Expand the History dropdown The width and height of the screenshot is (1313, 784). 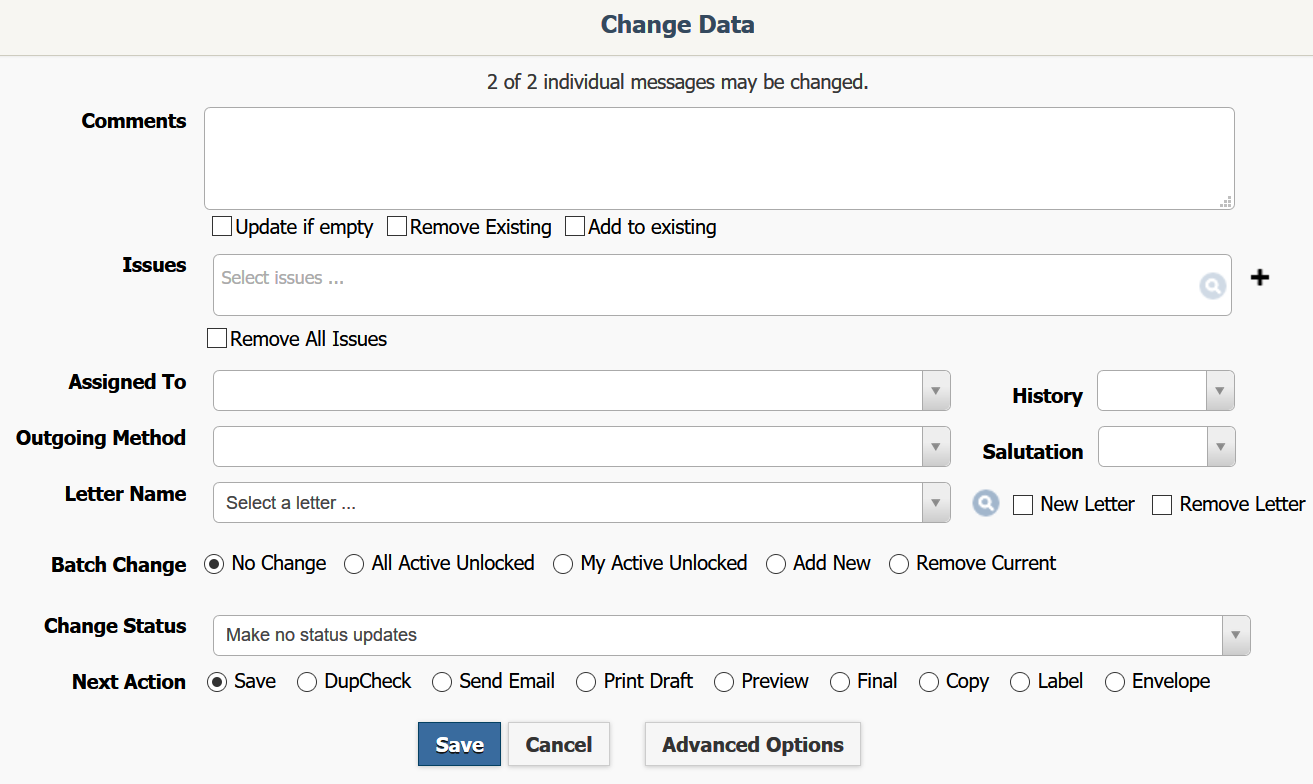[x=1165, y=391]
